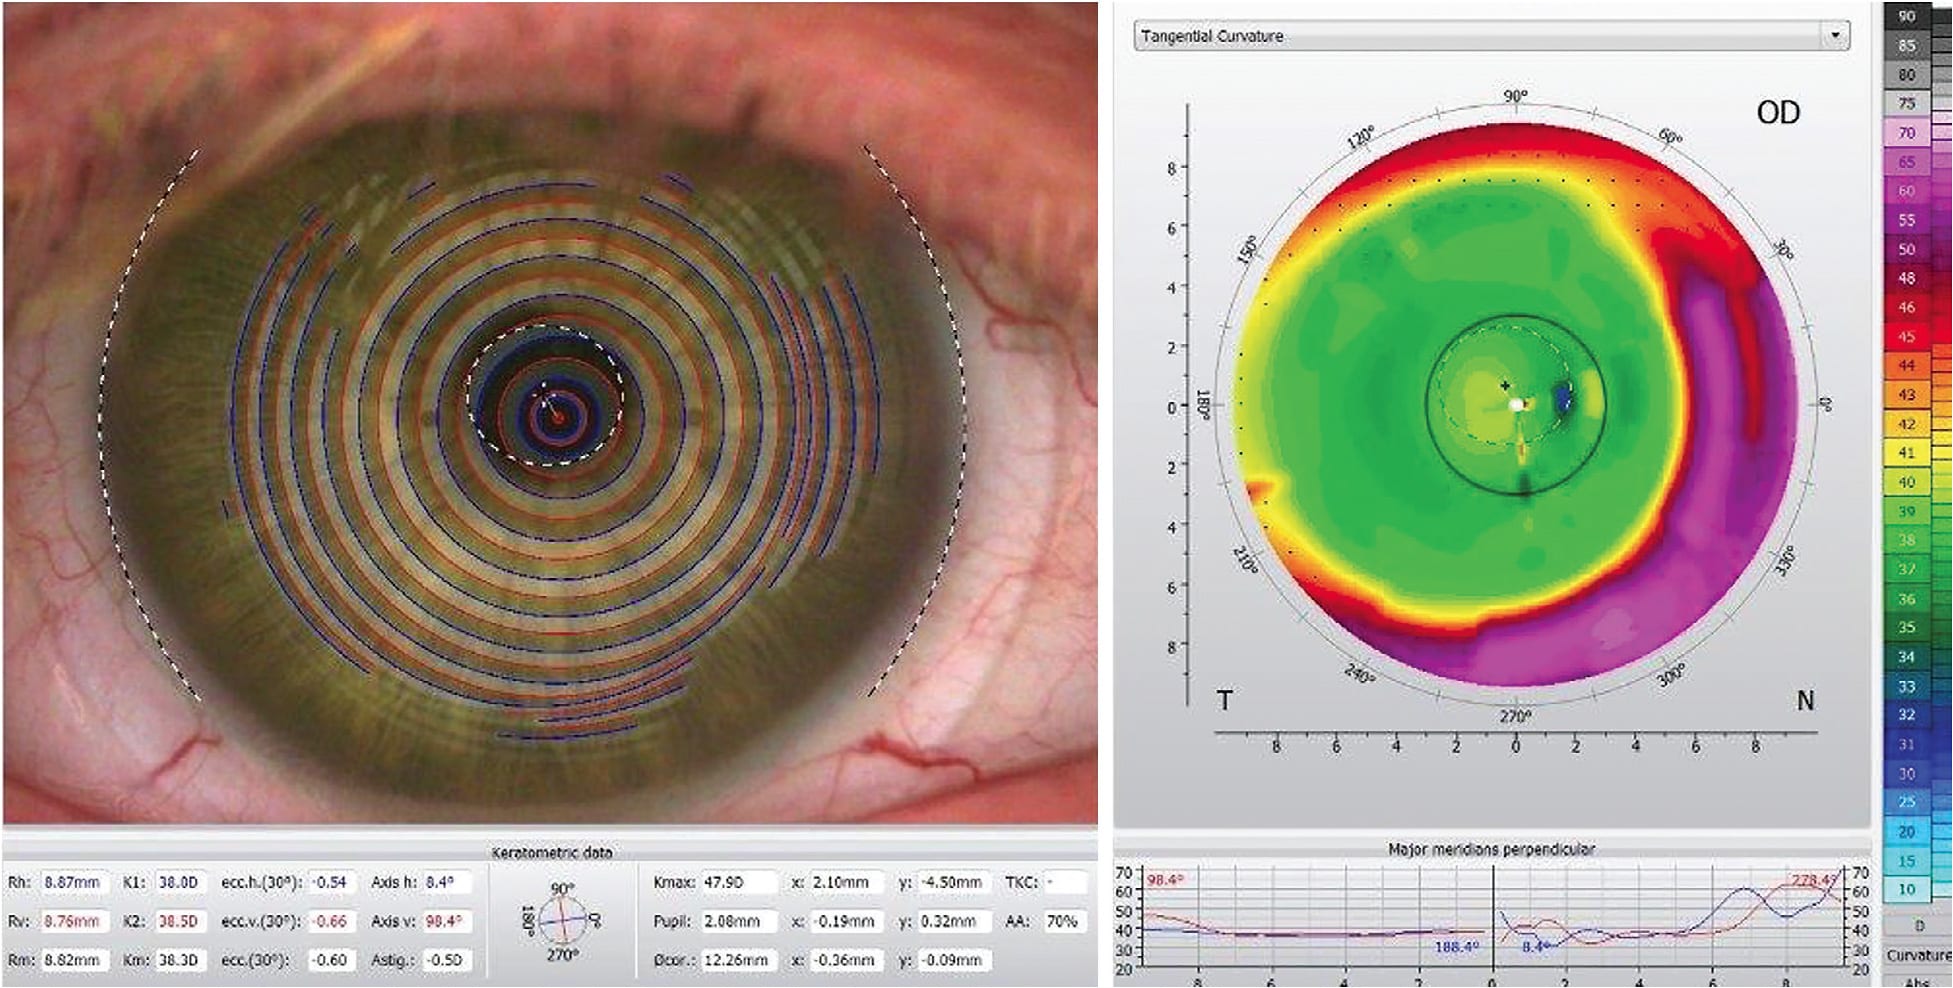This screenshot has width=1953, height=988.
Task: Click the black cross marker on topography map
Action: pyautogui.click(x=1505, y=385)
